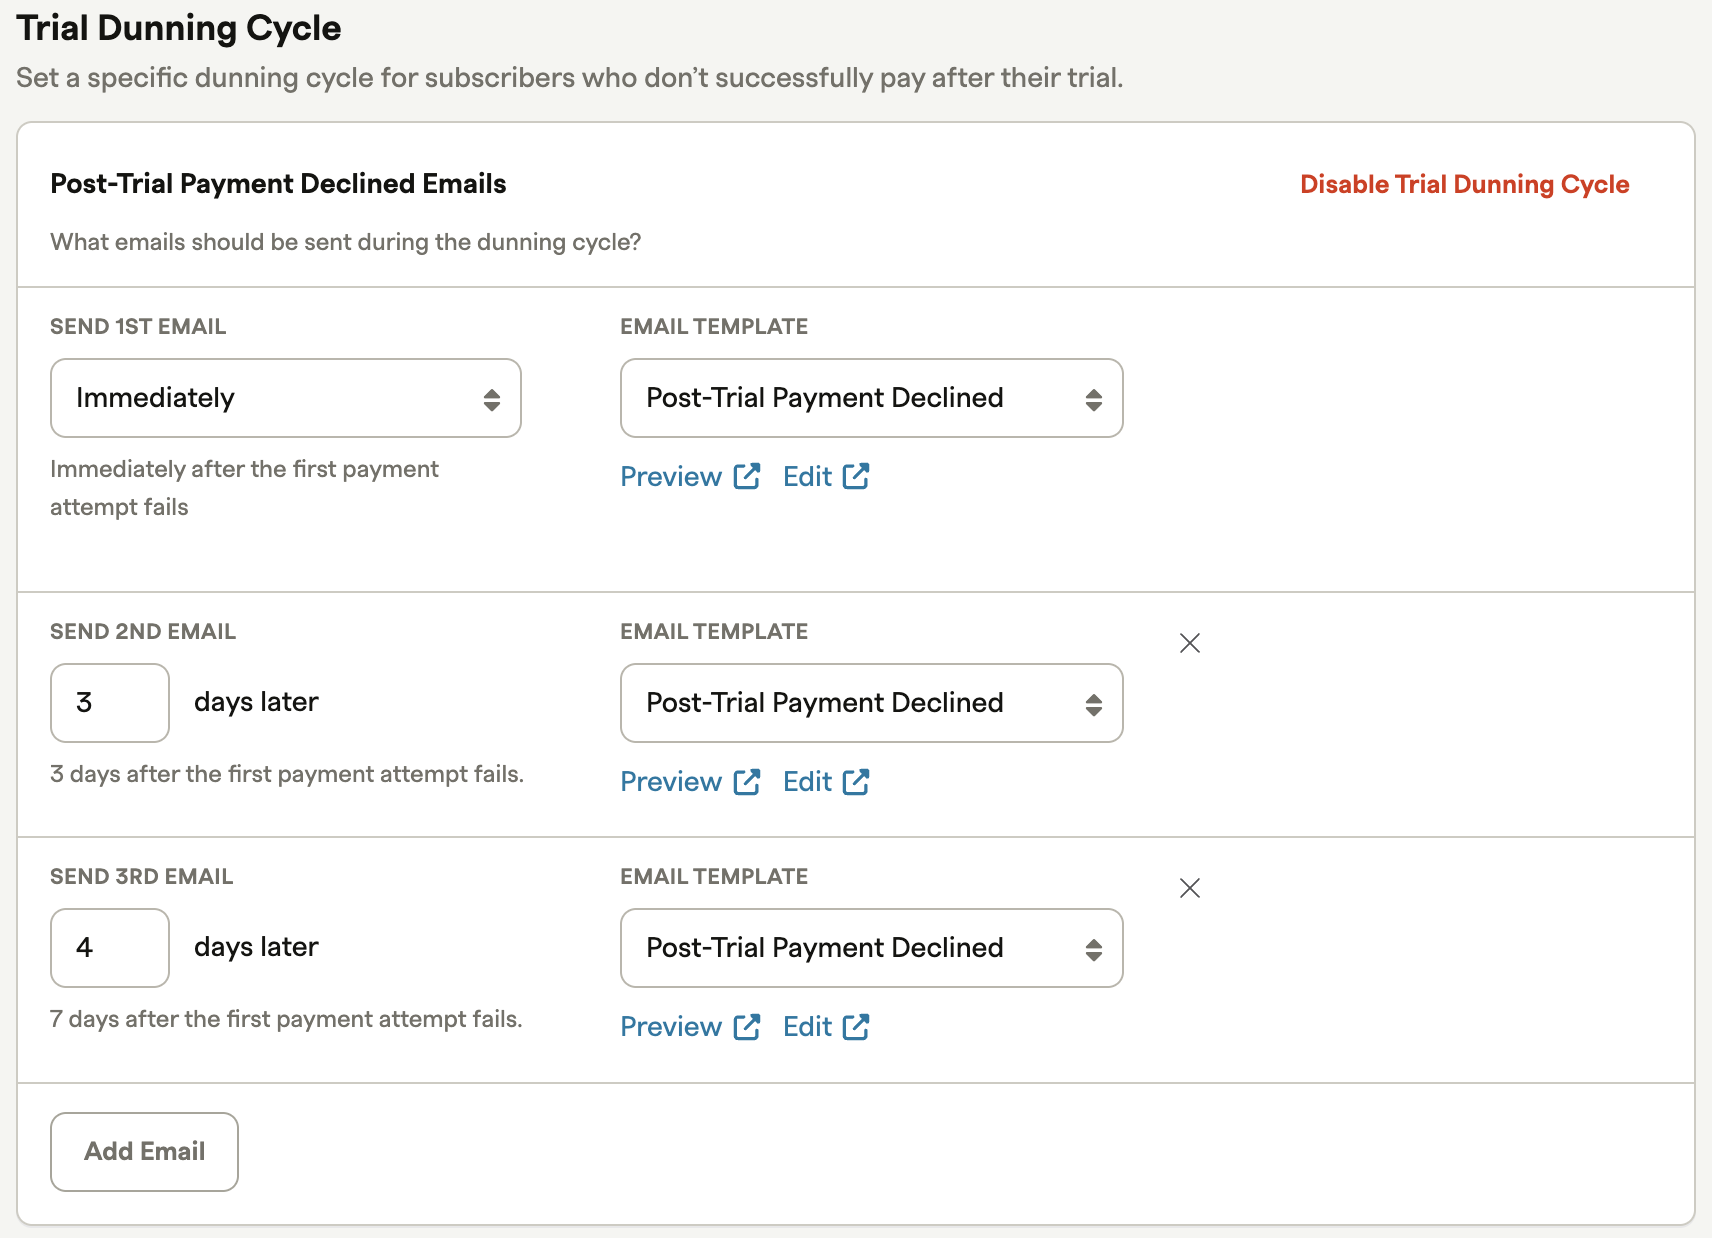Screen dimensions: 1712x1238
Task: Open Preview link for 1st email
Action: (671, 477)
